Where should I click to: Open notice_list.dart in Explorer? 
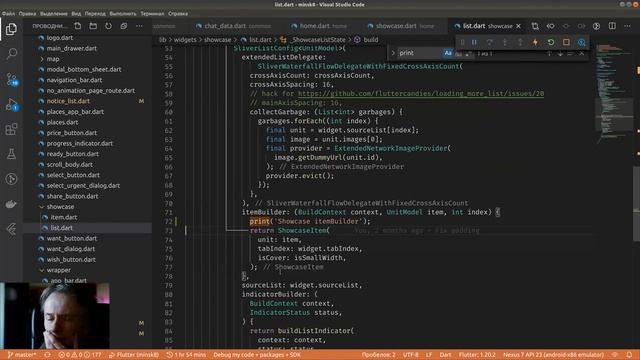click(x=68, y=101)
